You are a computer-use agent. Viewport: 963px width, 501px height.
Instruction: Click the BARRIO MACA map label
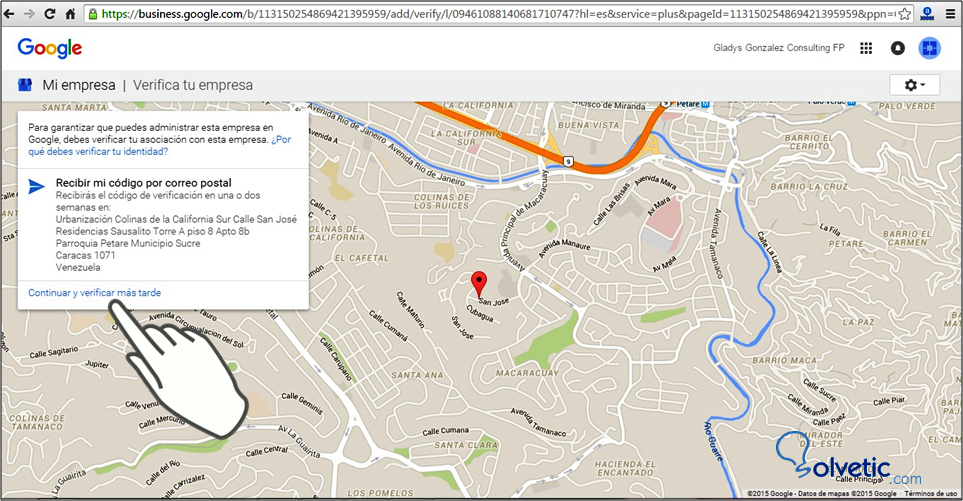(785, 360)
